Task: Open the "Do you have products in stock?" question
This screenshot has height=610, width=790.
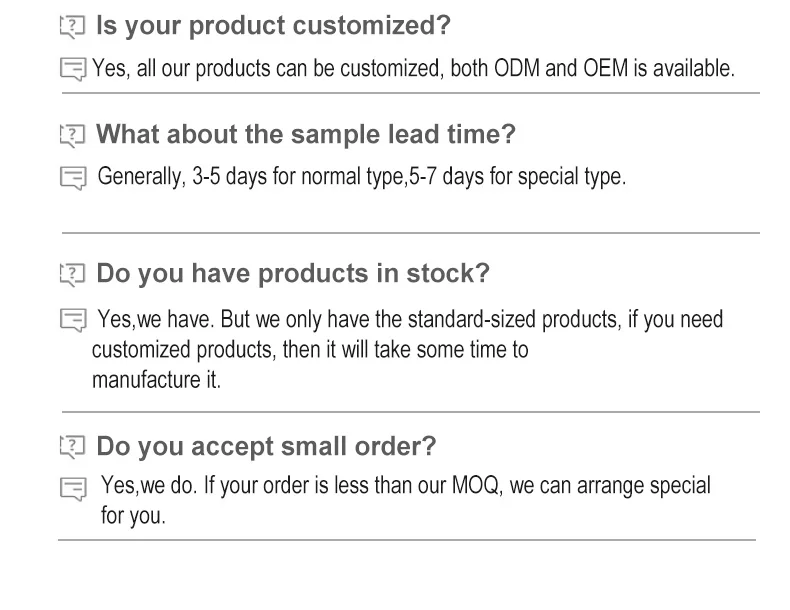Action: click(292, 273)
